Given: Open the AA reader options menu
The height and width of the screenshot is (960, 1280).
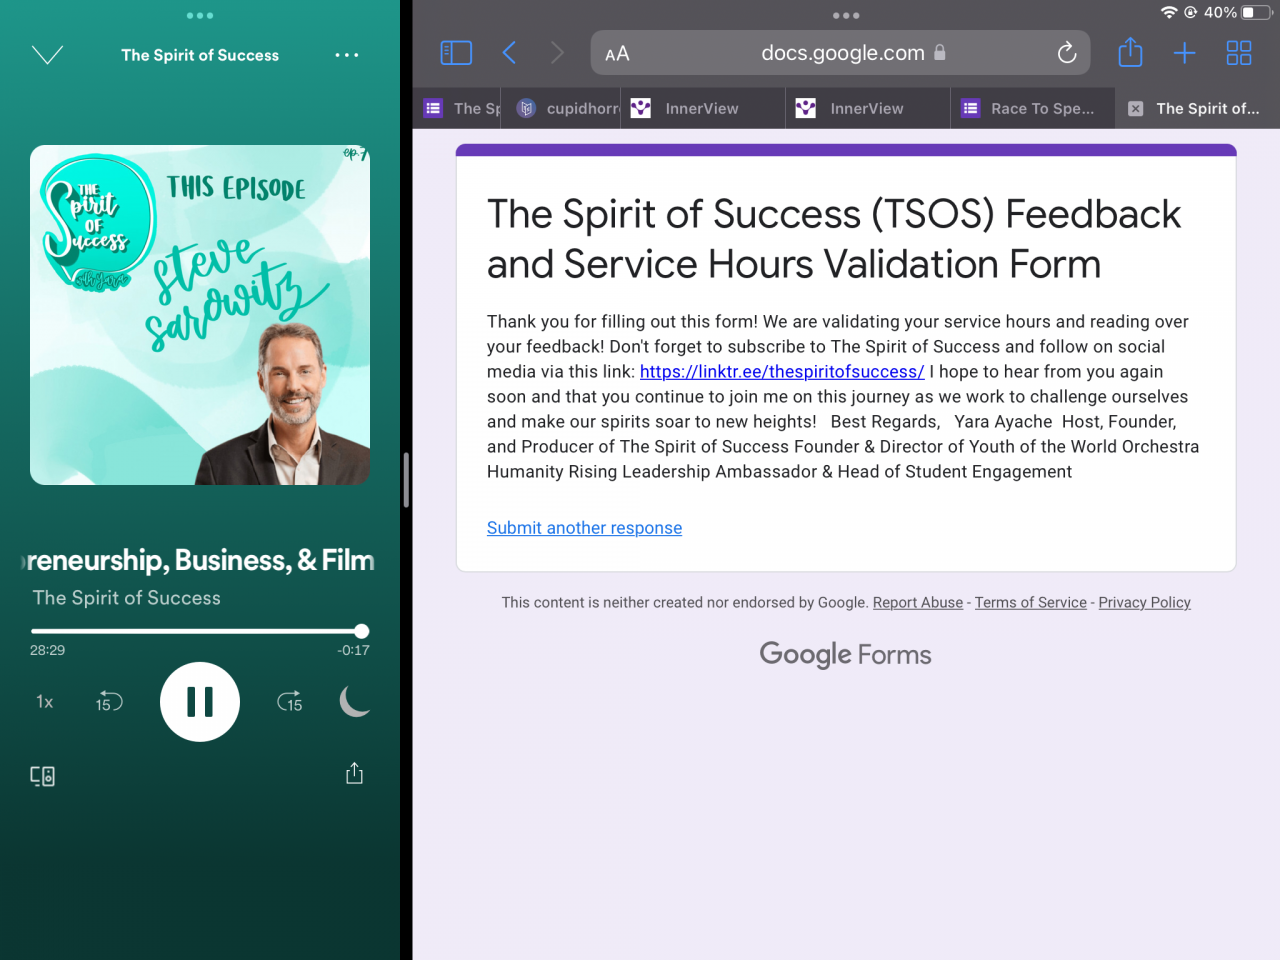Looking at the screenshot, I should (x=617, y=54).
